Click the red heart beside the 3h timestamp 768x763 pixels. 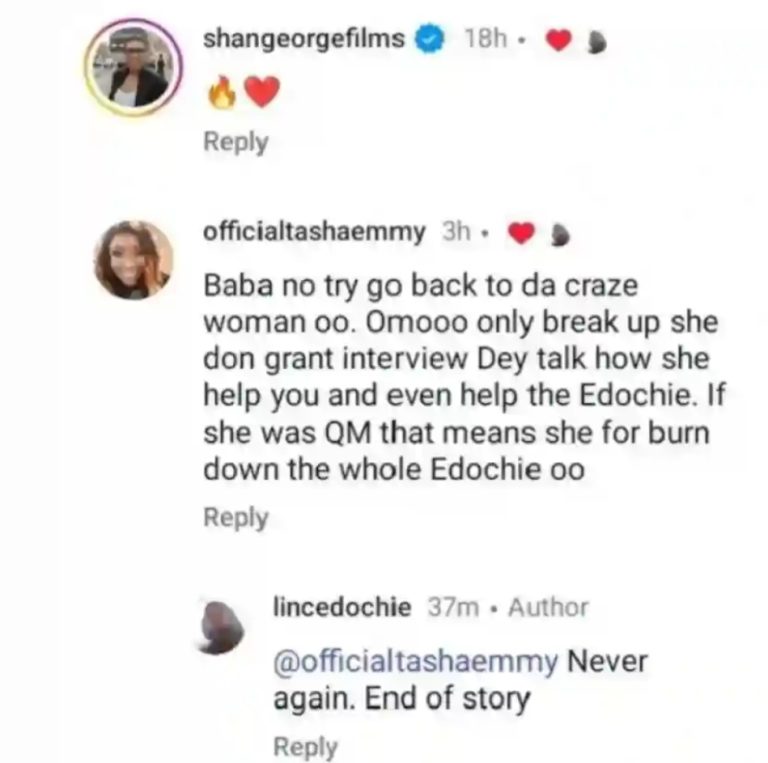click(x=520, y=233)
